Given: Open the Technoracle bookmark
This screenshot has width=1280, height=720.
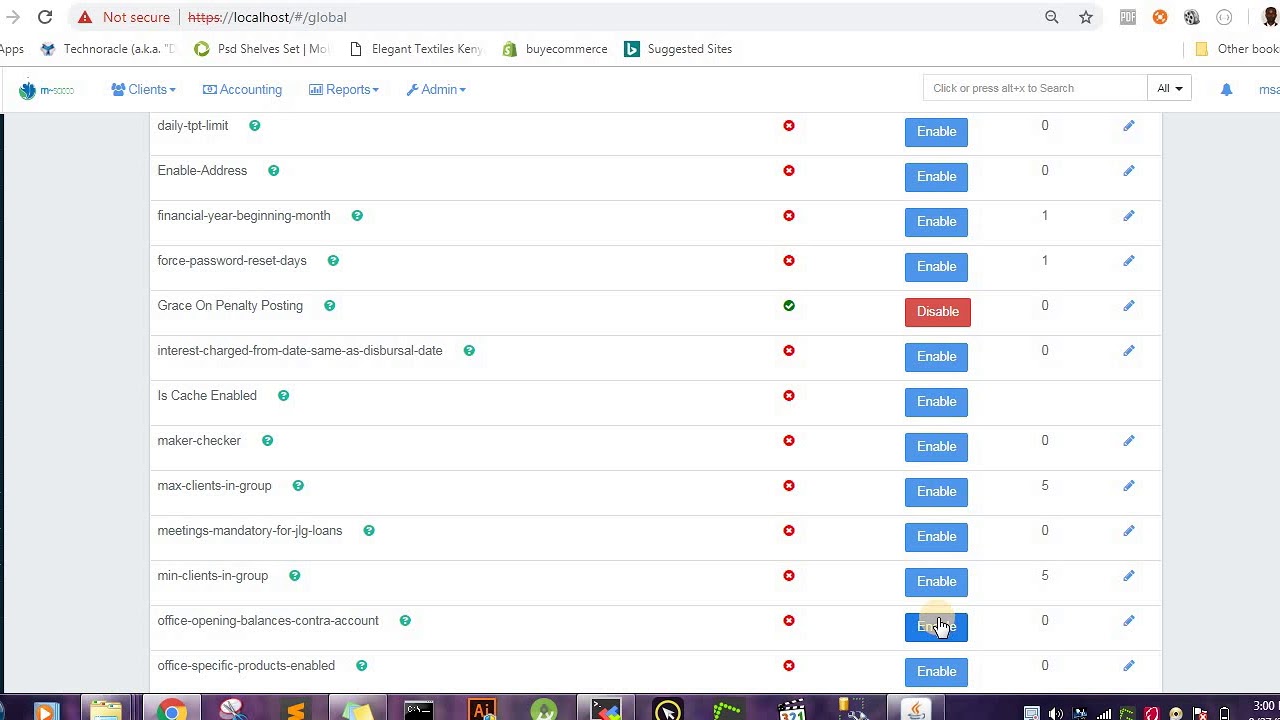Looking at the screenshot, I should (108, 49).
